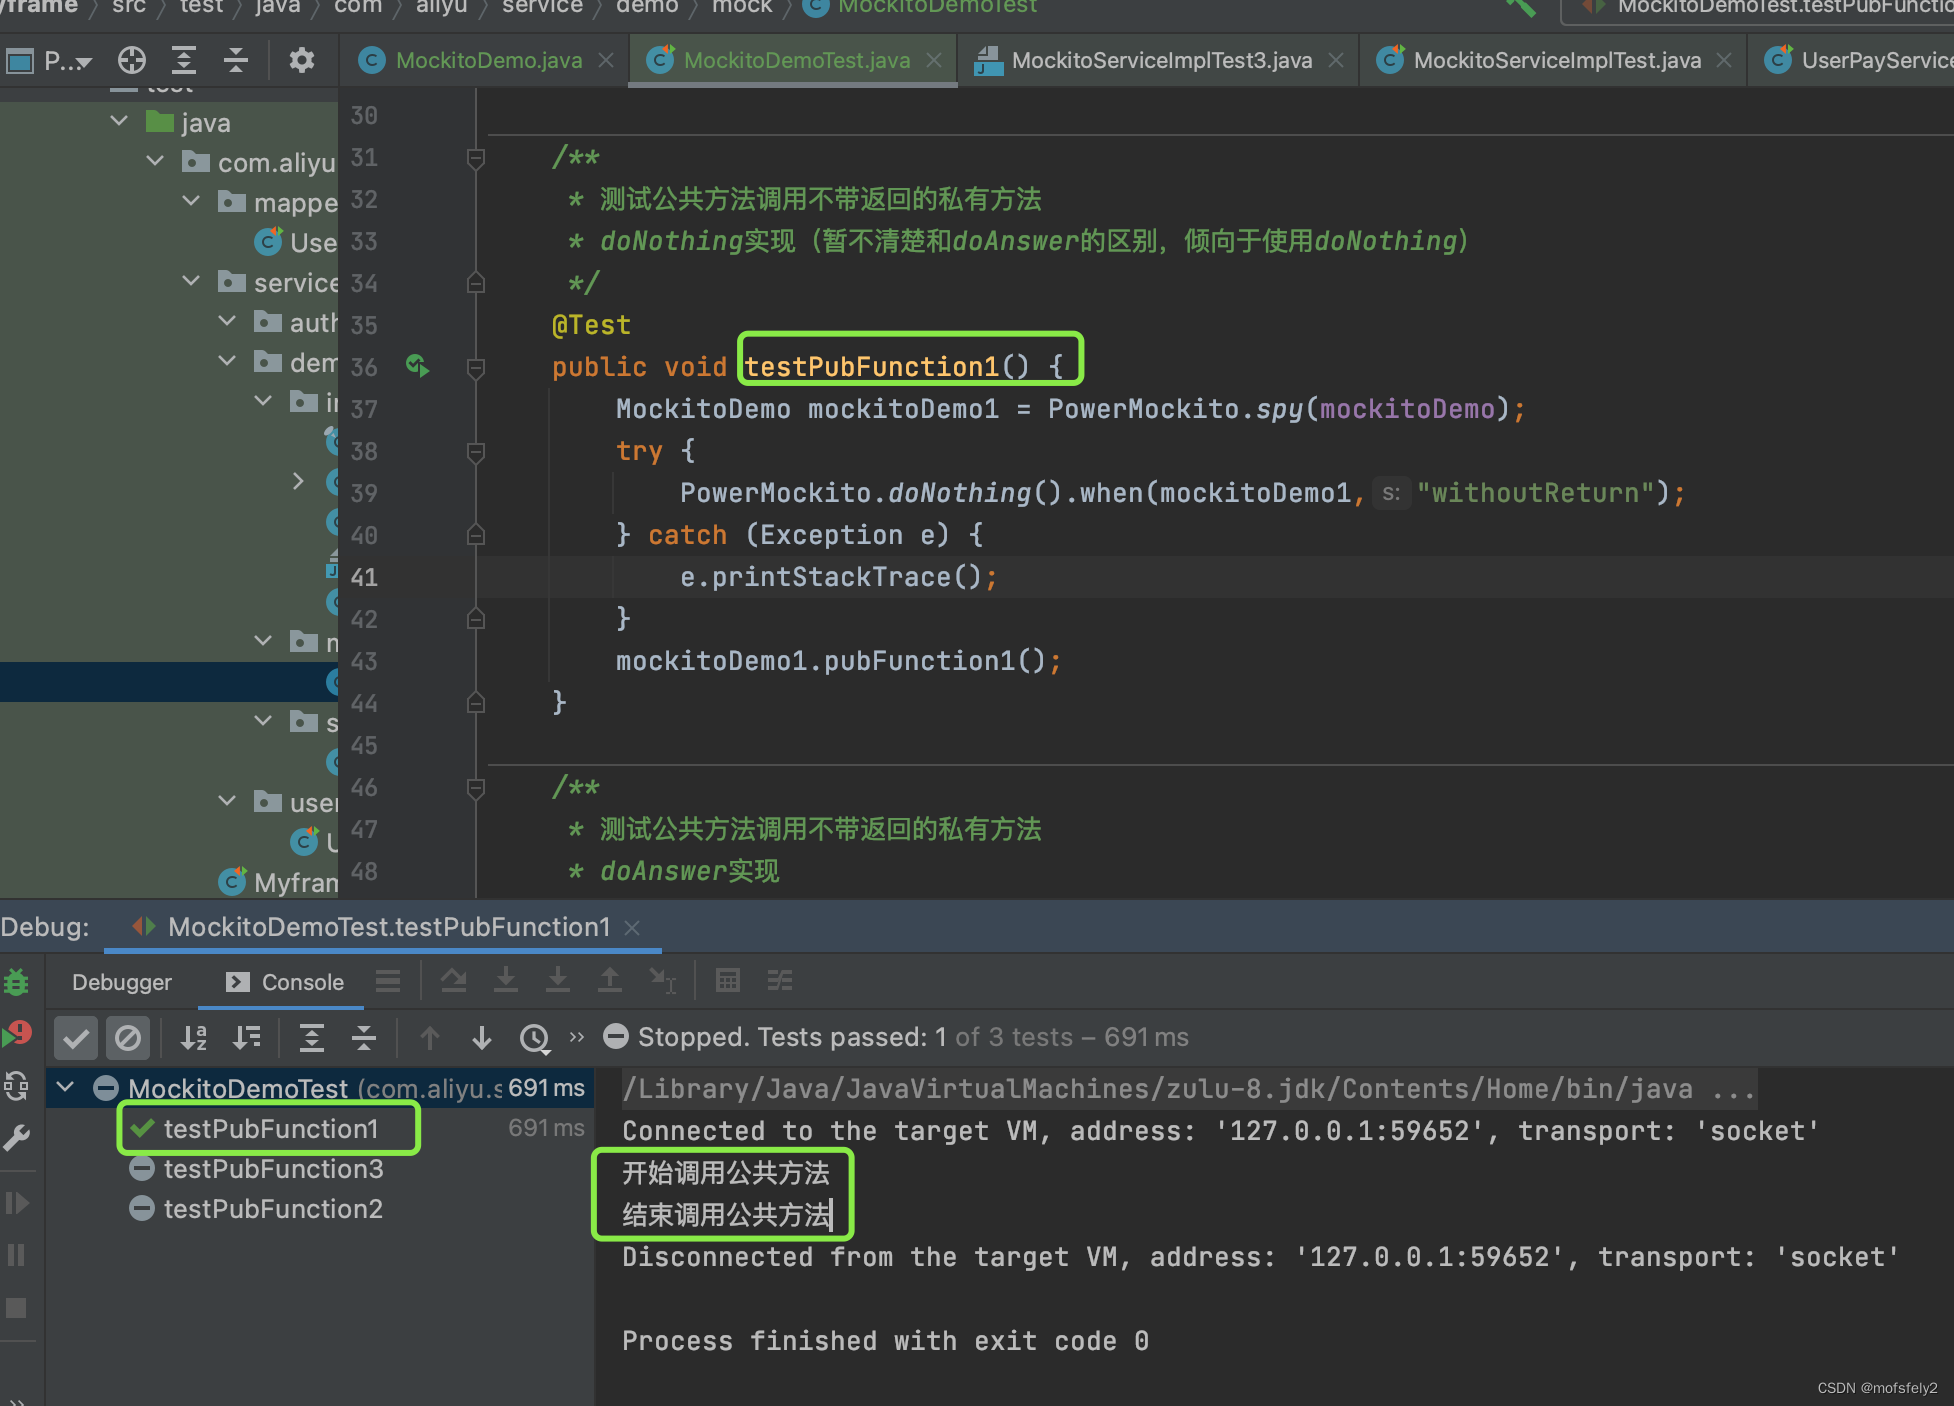Fold the javadoc comment at line 31
The image size is (1954, 1406).
(476, 158)
